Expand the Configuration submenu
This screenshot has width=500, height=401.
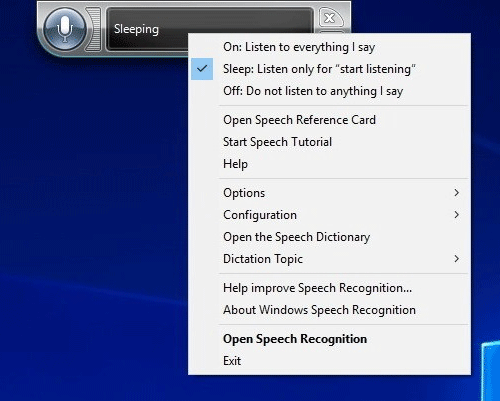[x=329, y=215]
